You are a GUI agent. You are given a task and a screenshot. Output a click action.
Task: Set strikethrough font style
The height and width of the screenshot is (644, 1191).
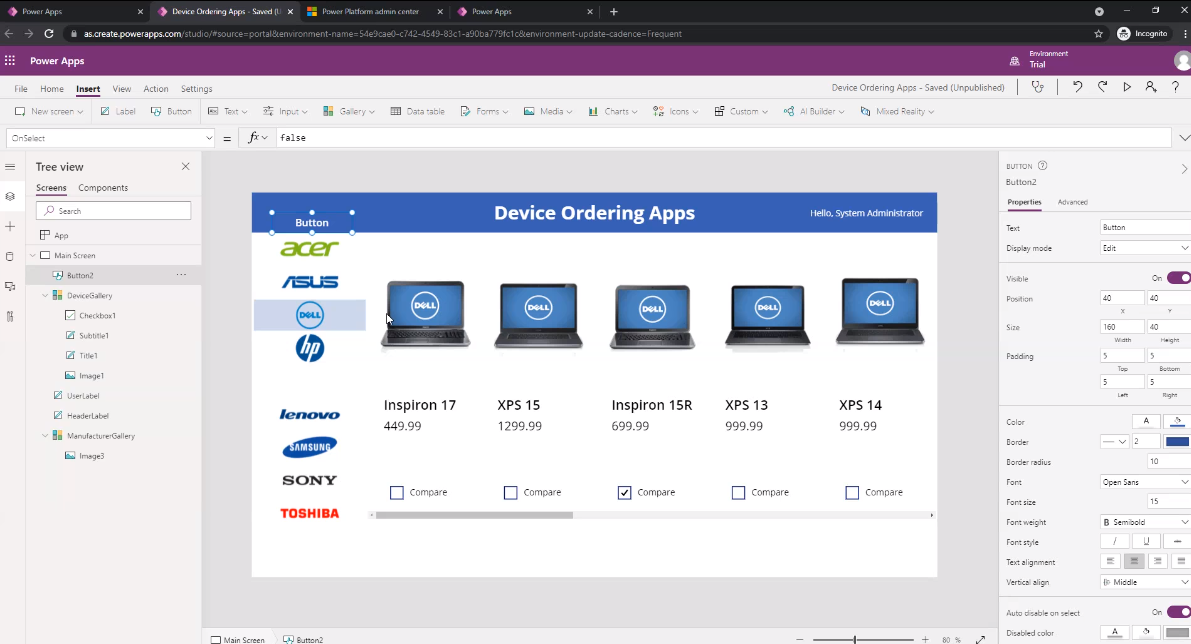pyautogui.click(x=1177, y=541)
